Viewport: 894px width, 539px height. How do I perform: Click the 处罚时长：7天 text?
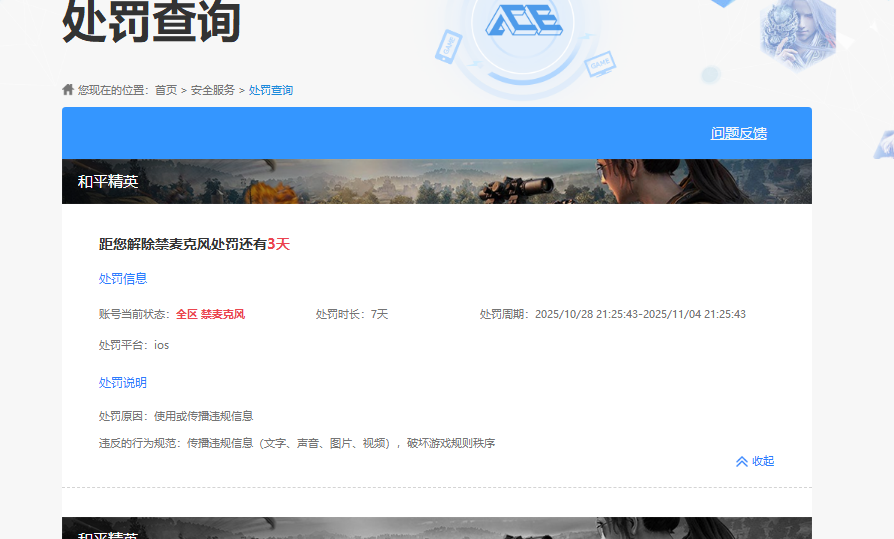coord(352,314)
